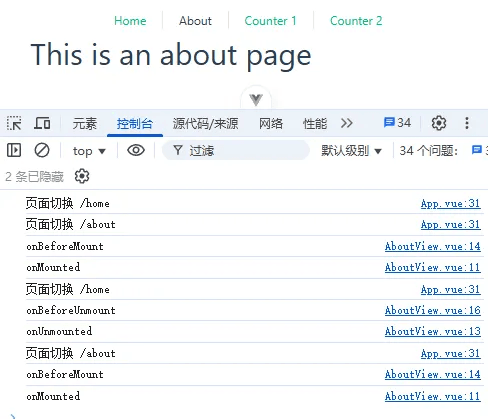This screenshot has width=488, height=419.
Task: Click the 过滤 filter input field
Action: (235, 151)
